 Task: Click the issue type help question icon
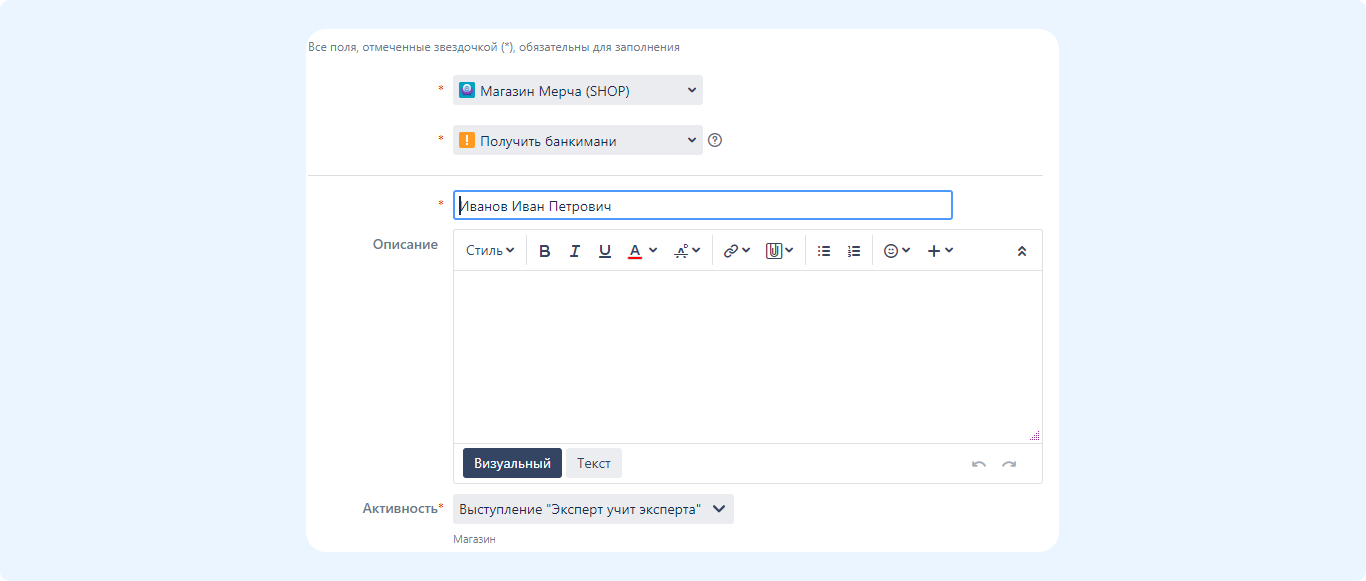(715, 140)
